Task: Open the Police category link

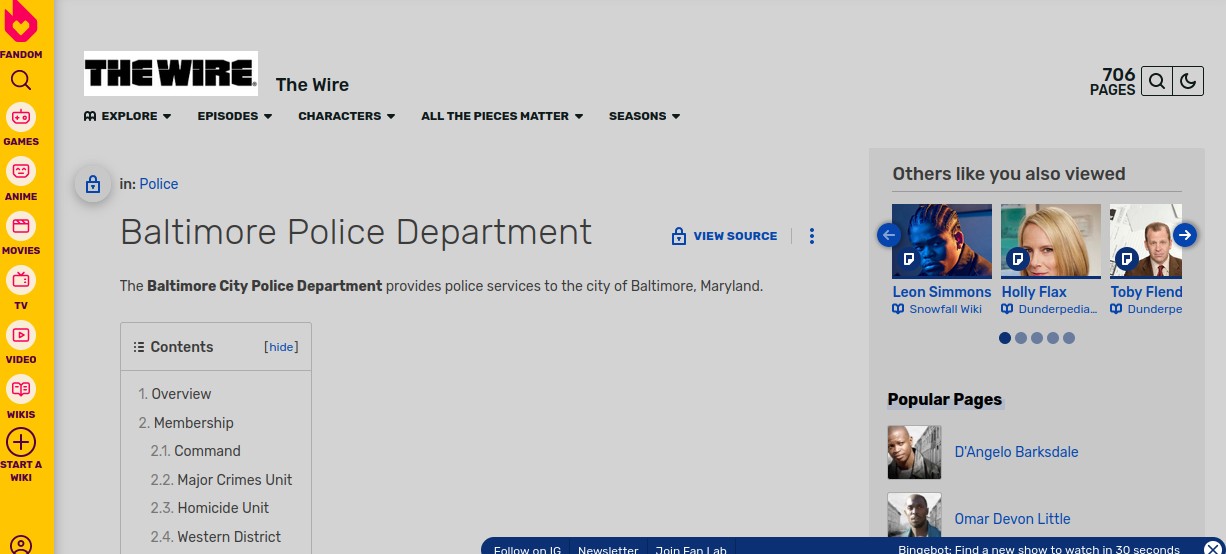Action: (x=159, y=184)
